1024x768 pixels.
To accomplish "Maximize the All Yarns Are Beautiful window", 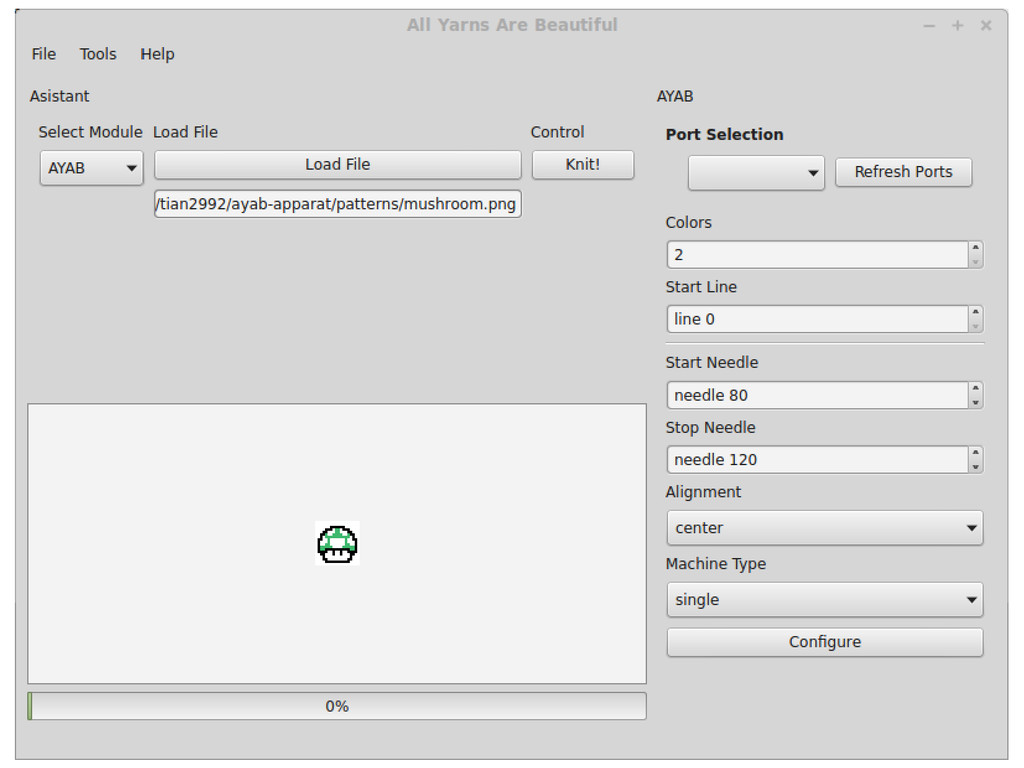I will [957, 25].
